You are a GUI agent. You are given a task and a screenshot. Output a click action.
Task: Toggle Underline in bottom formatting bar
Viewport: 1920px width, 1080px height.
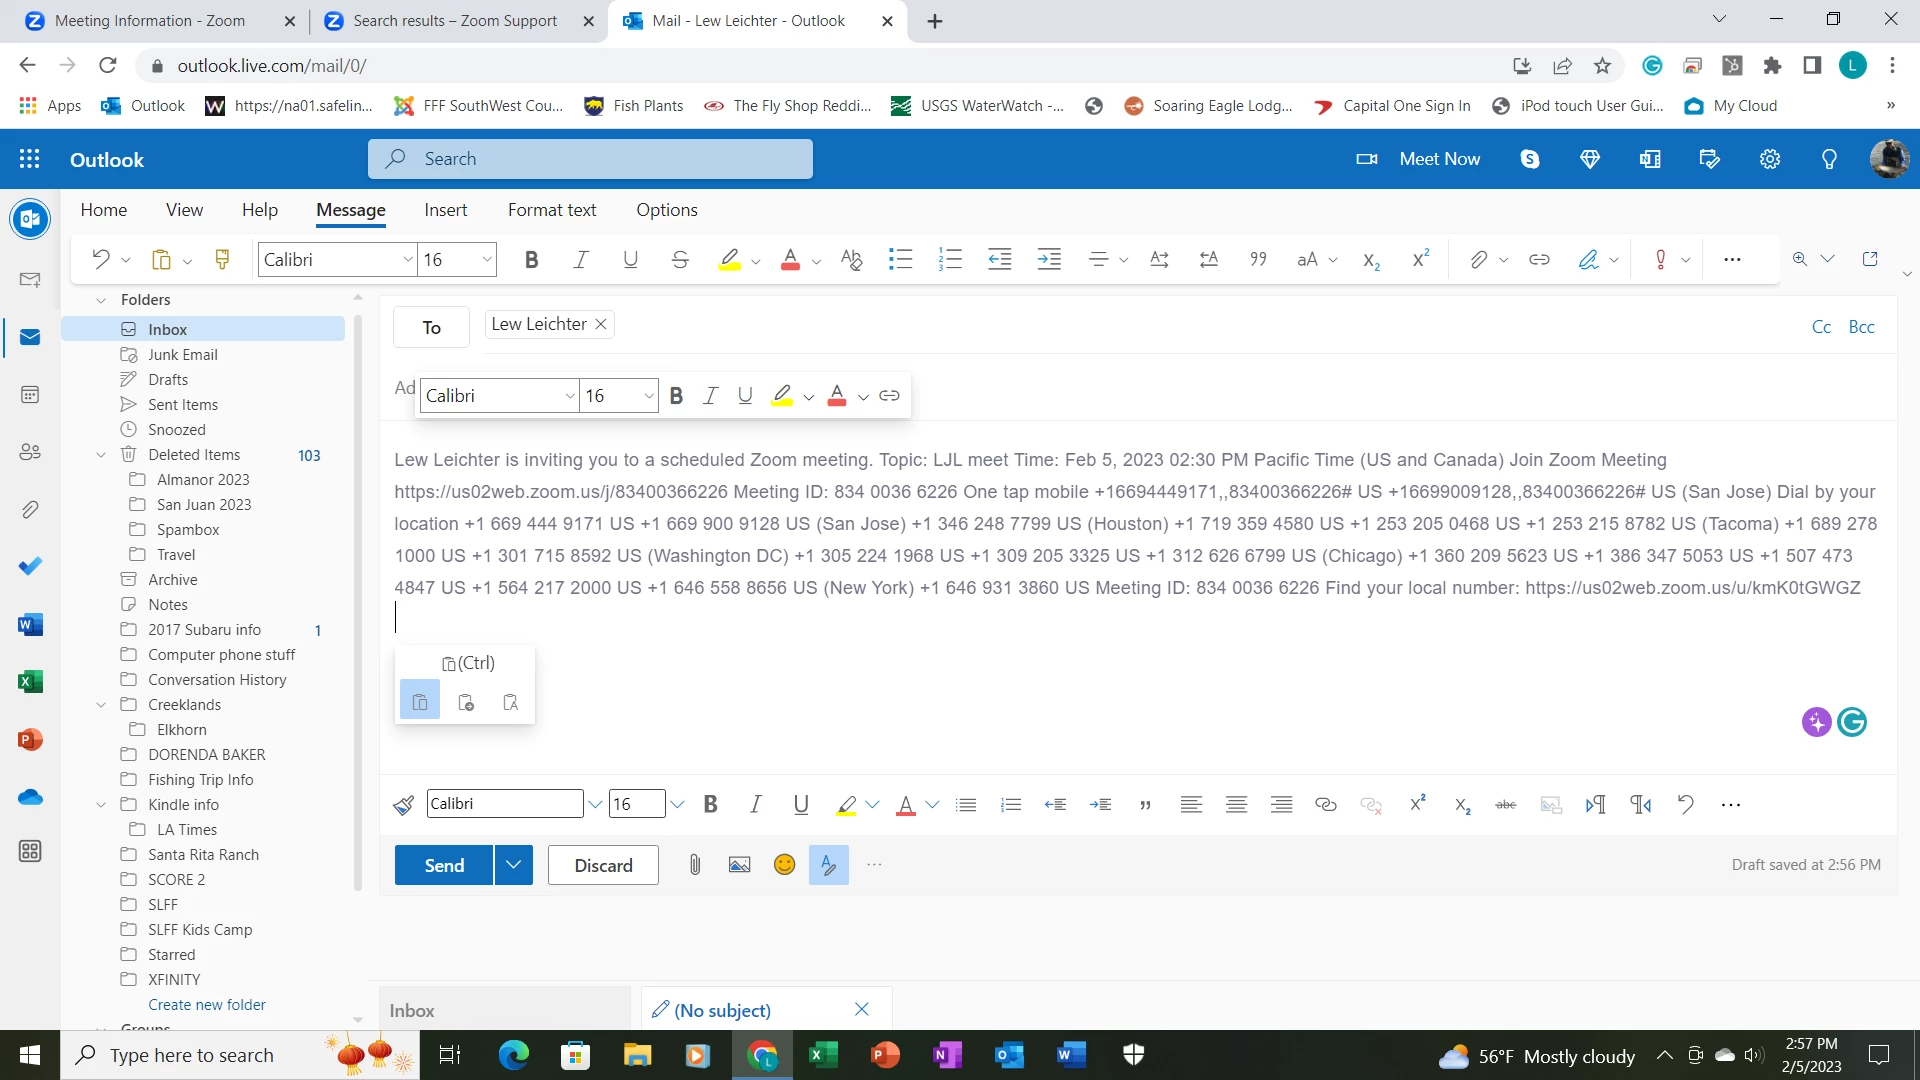pos(800,805)
